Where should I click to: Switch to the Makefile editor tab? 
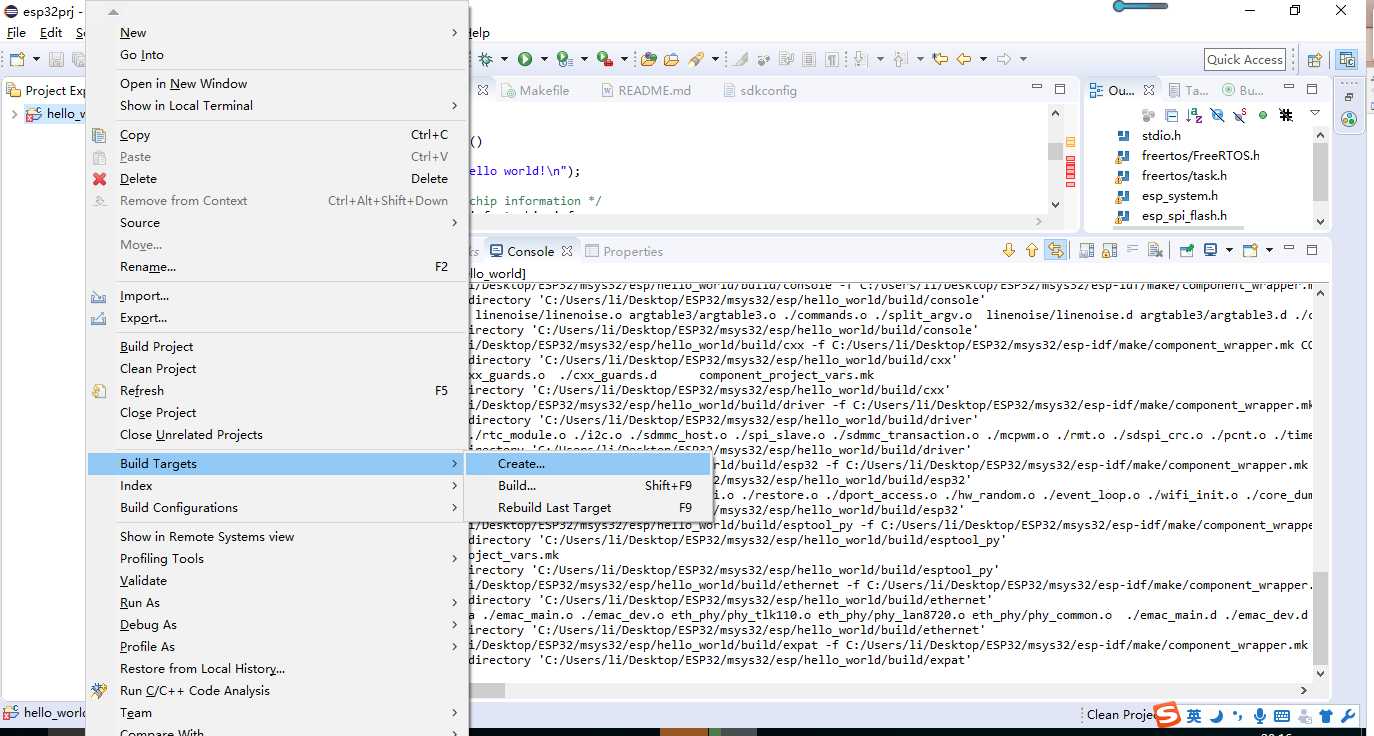[535, 90]
